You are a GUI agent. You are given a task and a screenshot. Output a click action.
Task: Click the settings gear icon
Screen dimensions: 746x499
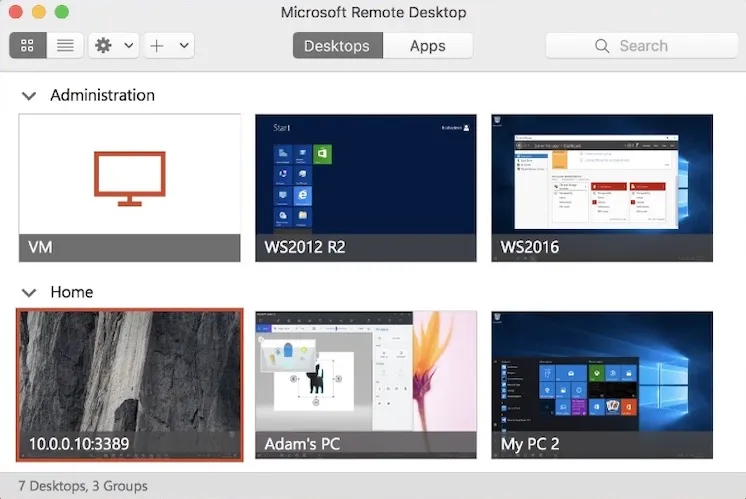coord(103,46)
